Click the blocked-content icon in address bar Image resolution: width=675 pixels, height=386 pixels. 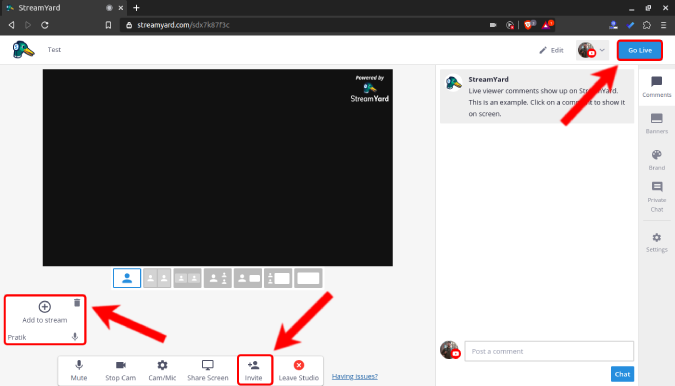[510, 25]
